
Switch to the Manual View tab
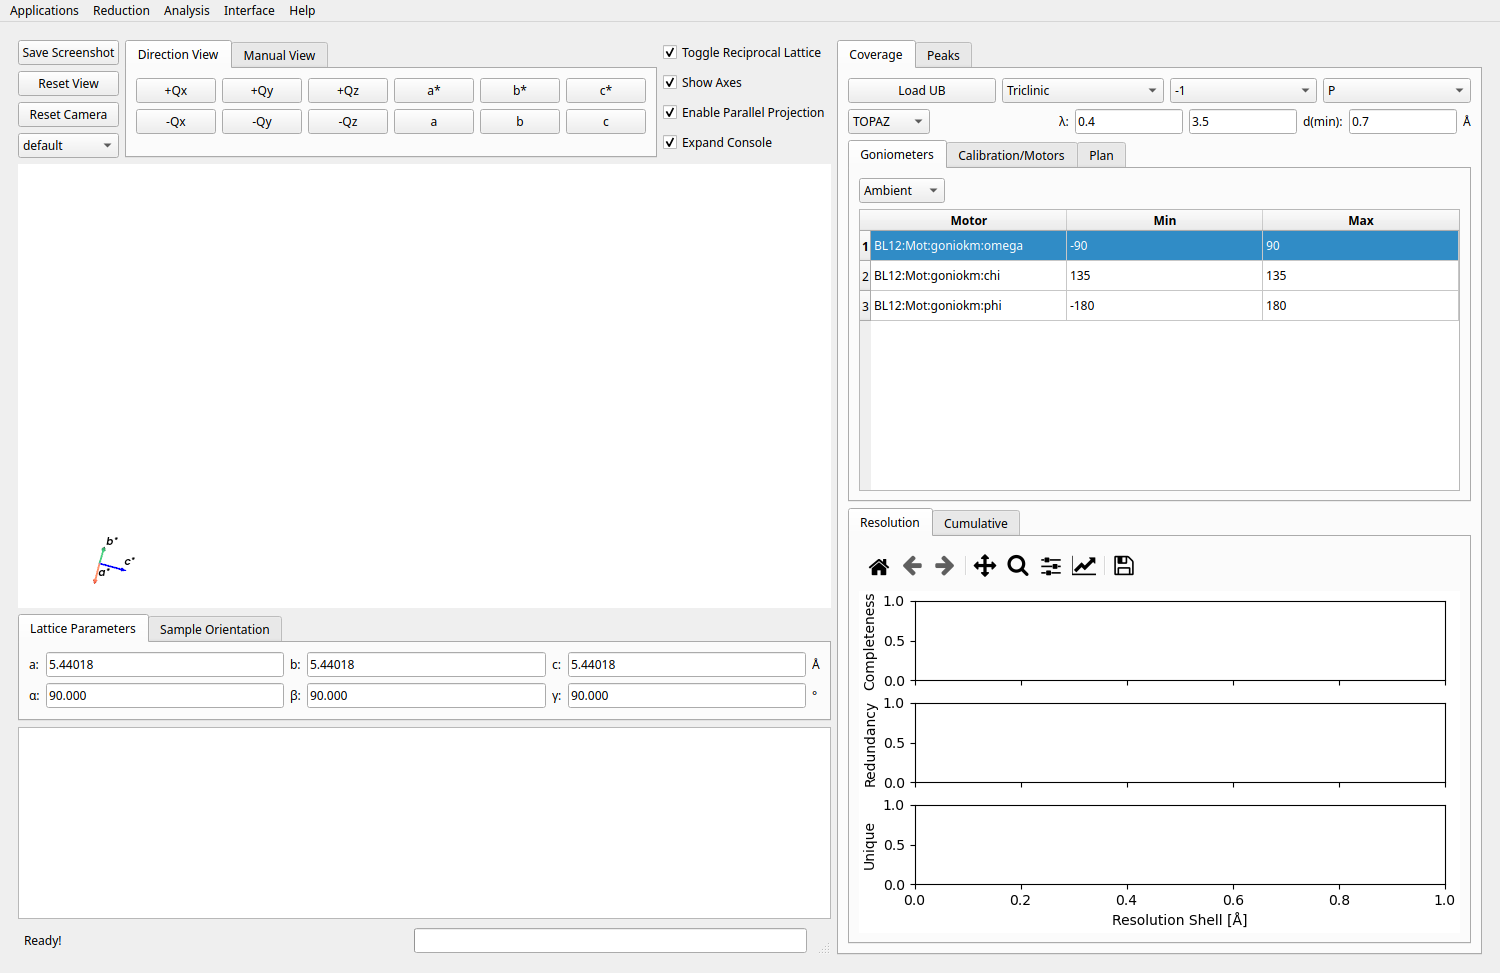279,55
